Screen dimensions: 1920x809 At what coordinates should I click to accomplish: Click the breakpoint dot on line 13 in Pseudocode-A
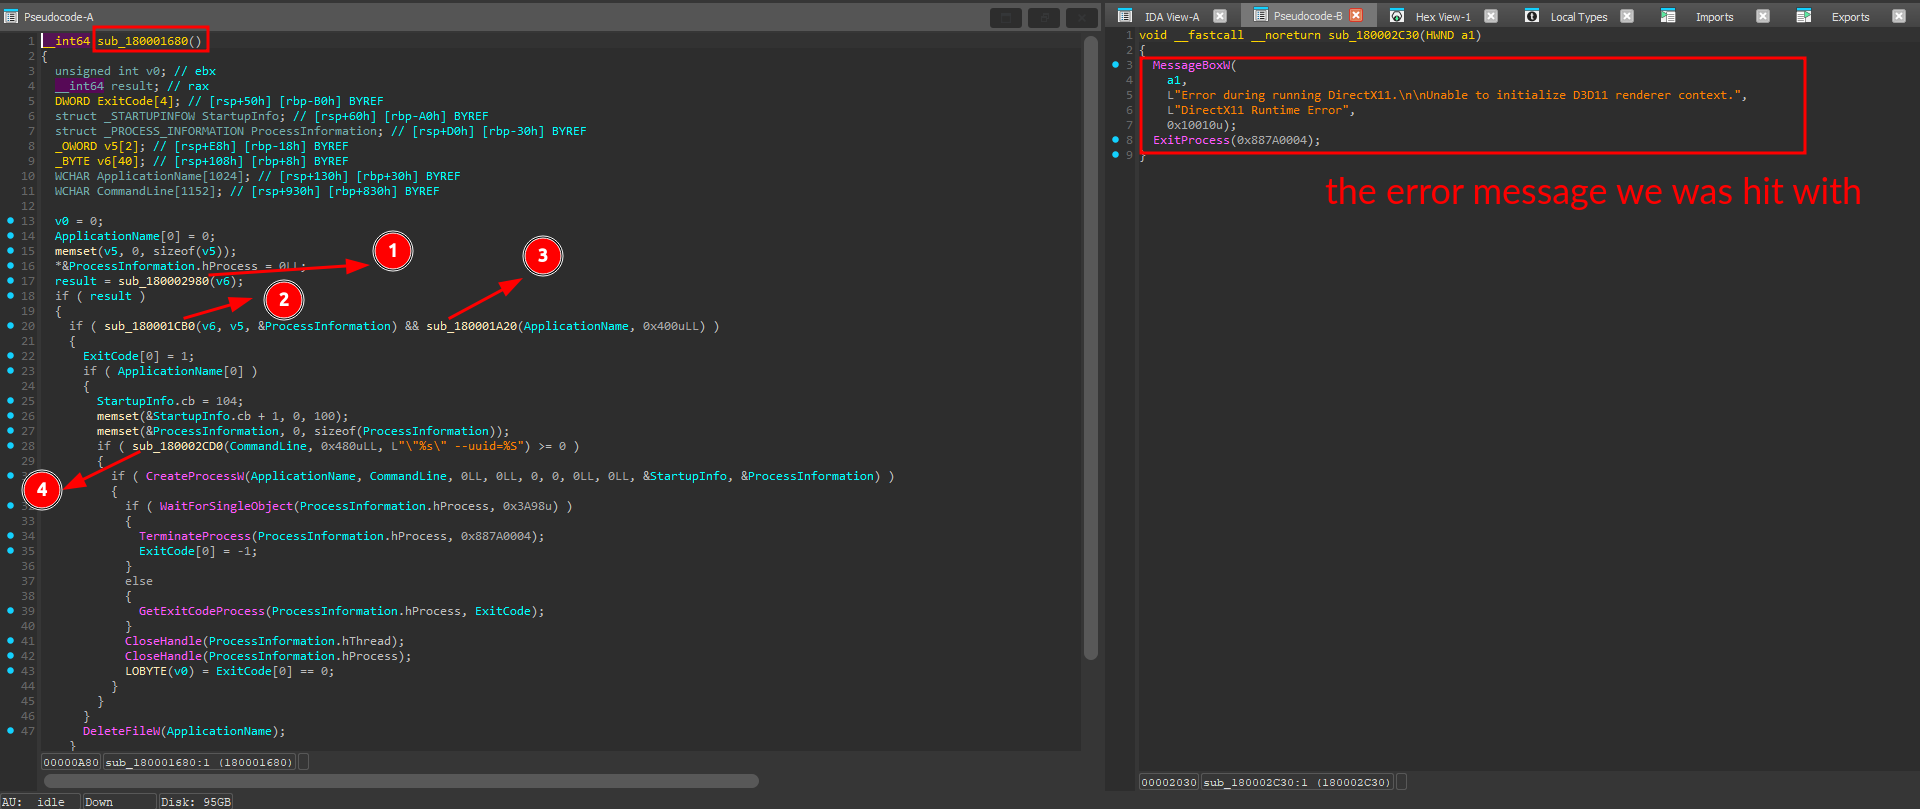click(x=10, y=221)
